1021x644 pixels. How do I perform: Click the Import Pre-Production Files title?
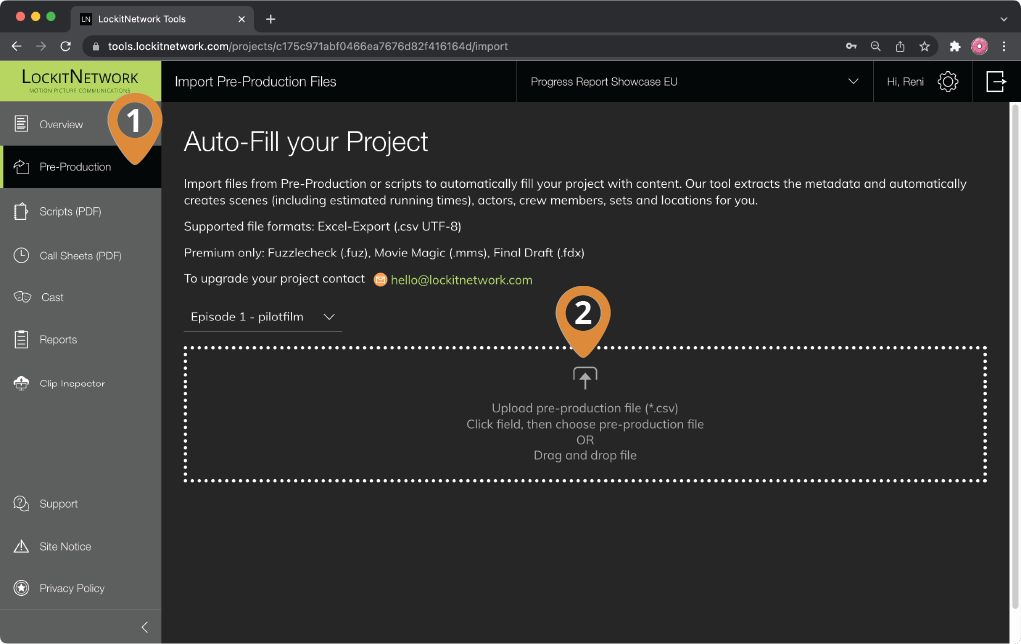255,81
